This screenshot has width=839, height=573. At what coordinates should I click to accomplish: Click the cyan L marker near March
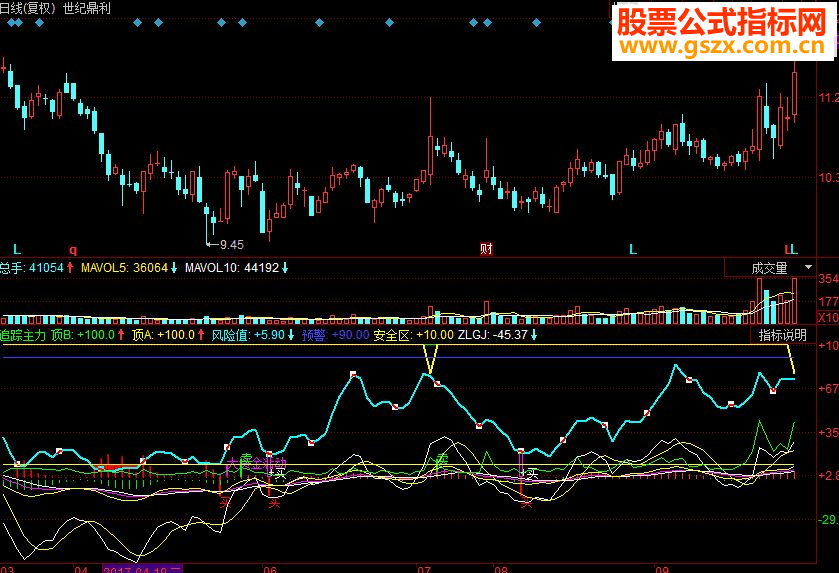[17, 249]
